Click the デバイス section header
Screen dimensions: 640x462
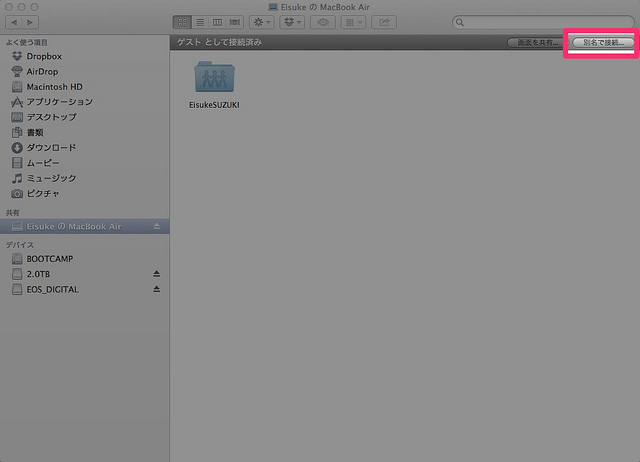pyautogui.click(x=20, y=245)
